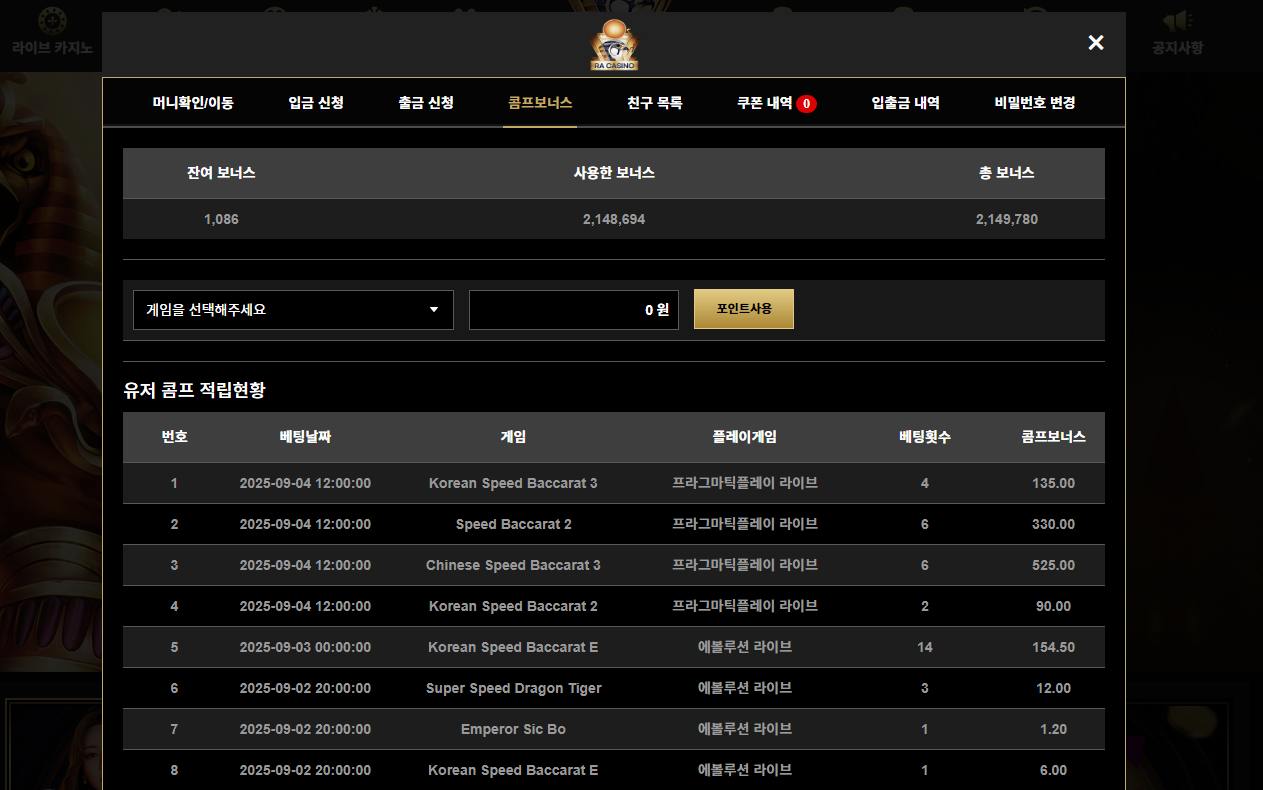Click the Speed Baccarat 2 game cell
This screenshot has height=790, width=1263.
point(513,524)
